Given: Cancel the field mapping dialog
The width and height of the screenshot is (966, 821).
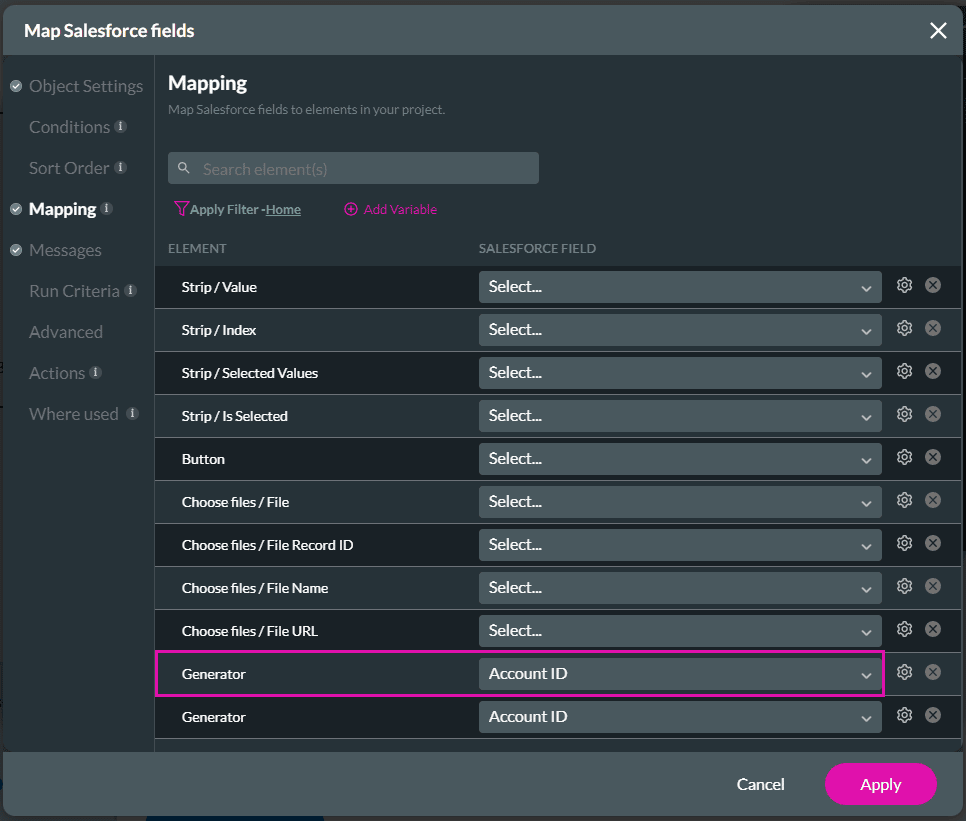Looking at the screenshot, I should (x=760, y=785).
